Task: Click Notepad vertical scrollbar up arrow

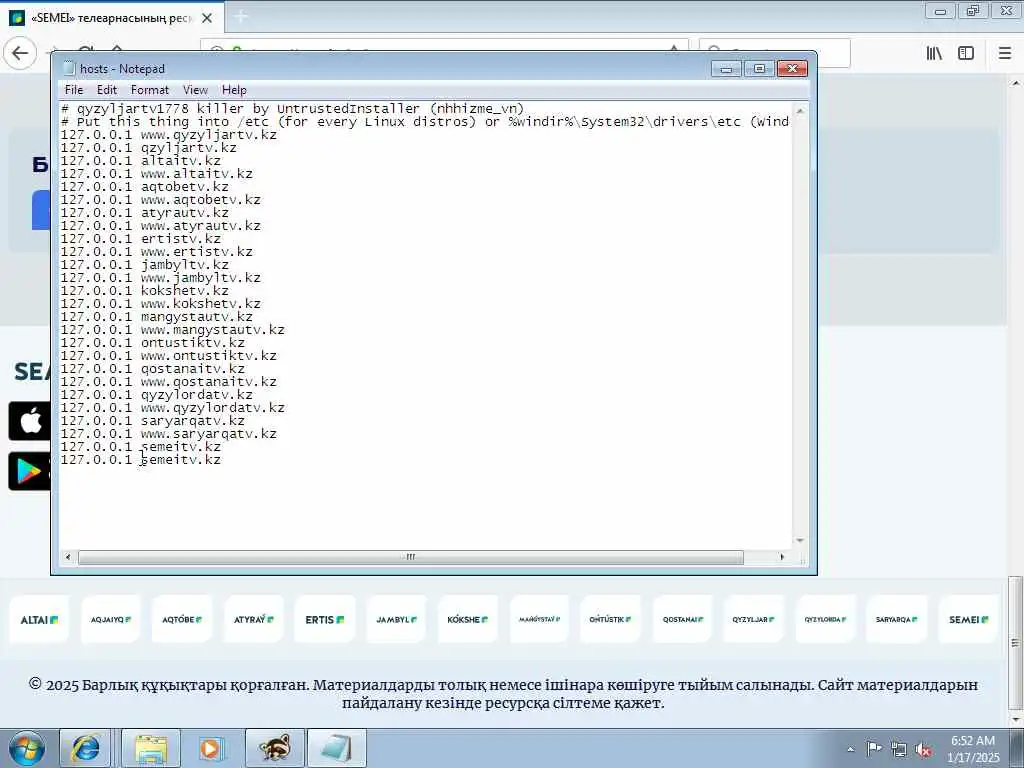Action: (x=800, y=112)
